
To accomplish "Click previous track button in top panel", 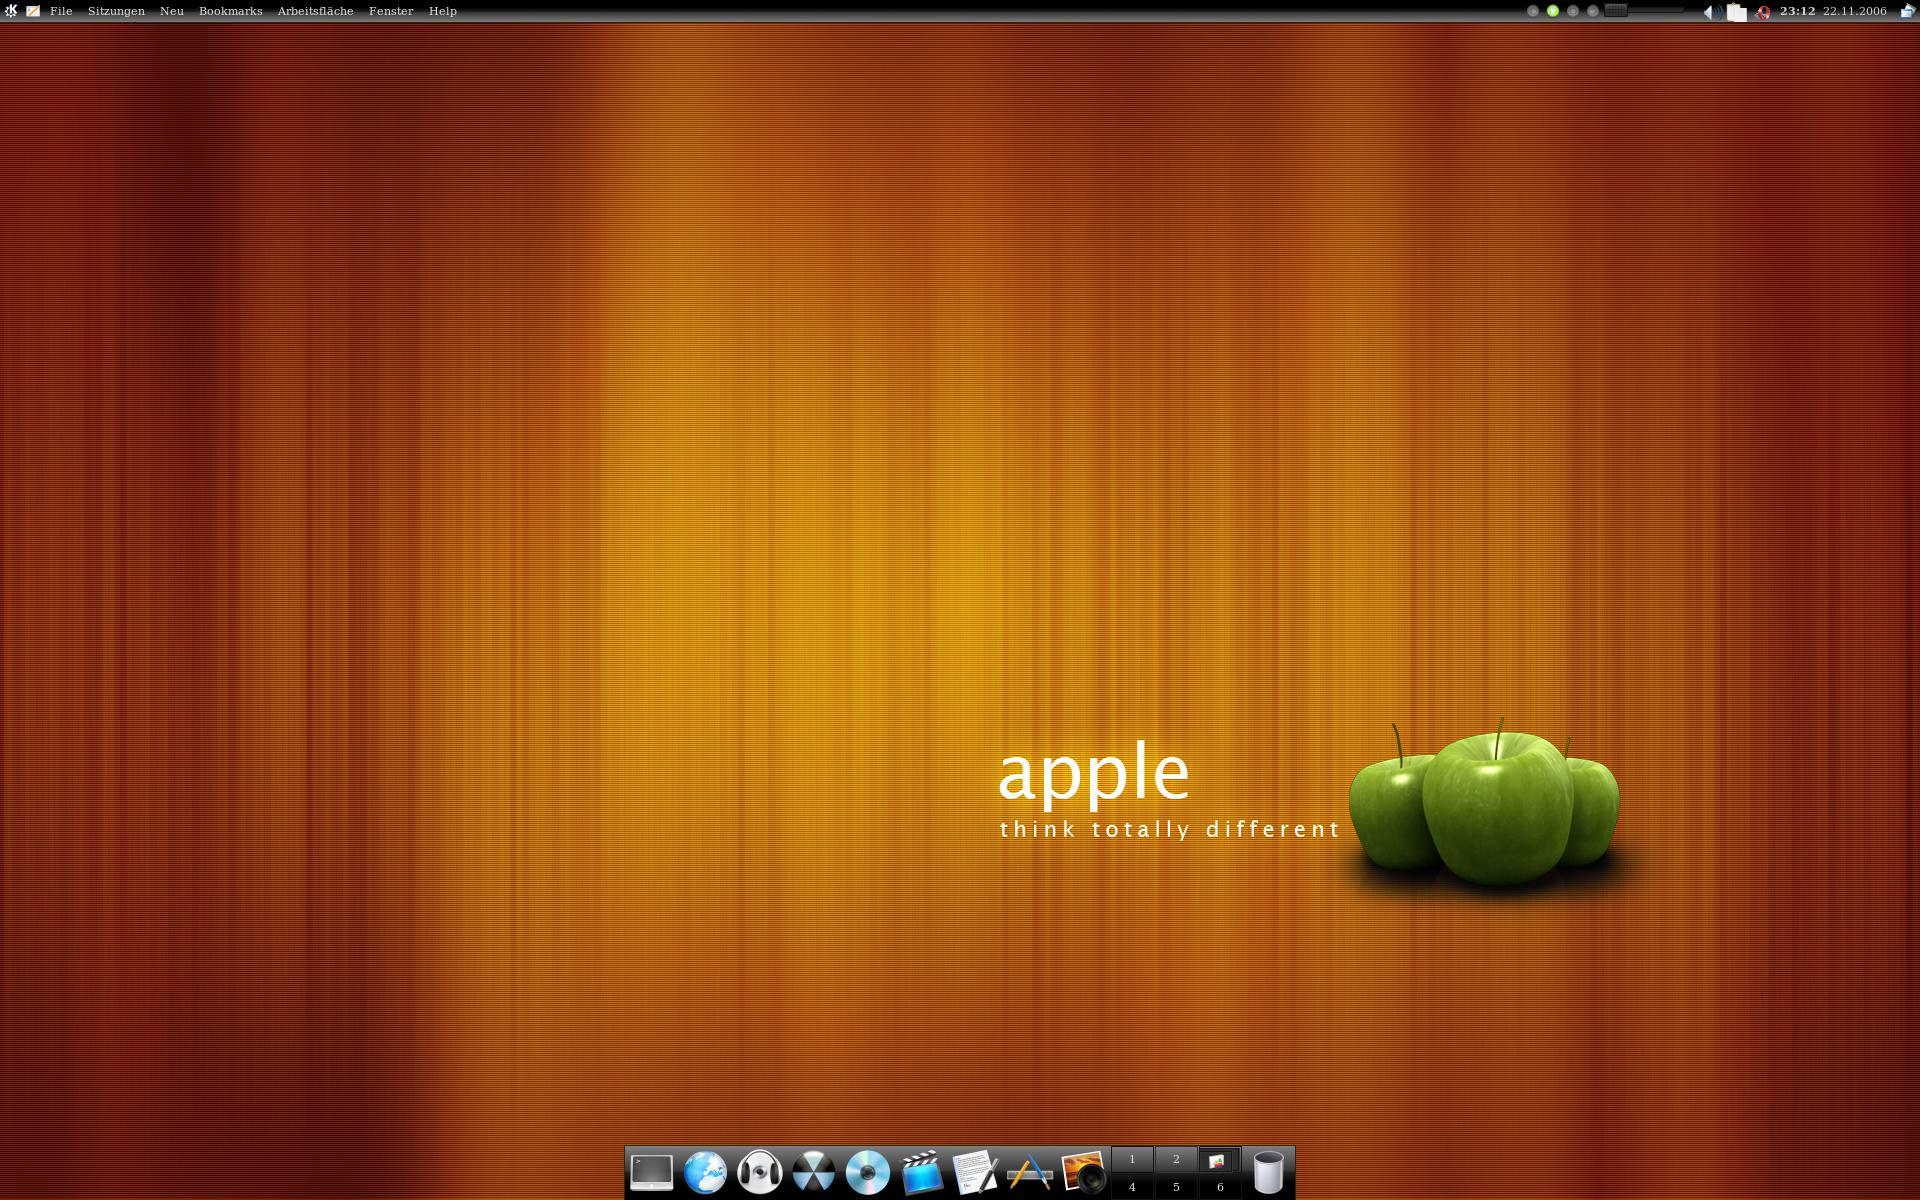I will [1533, 11].
